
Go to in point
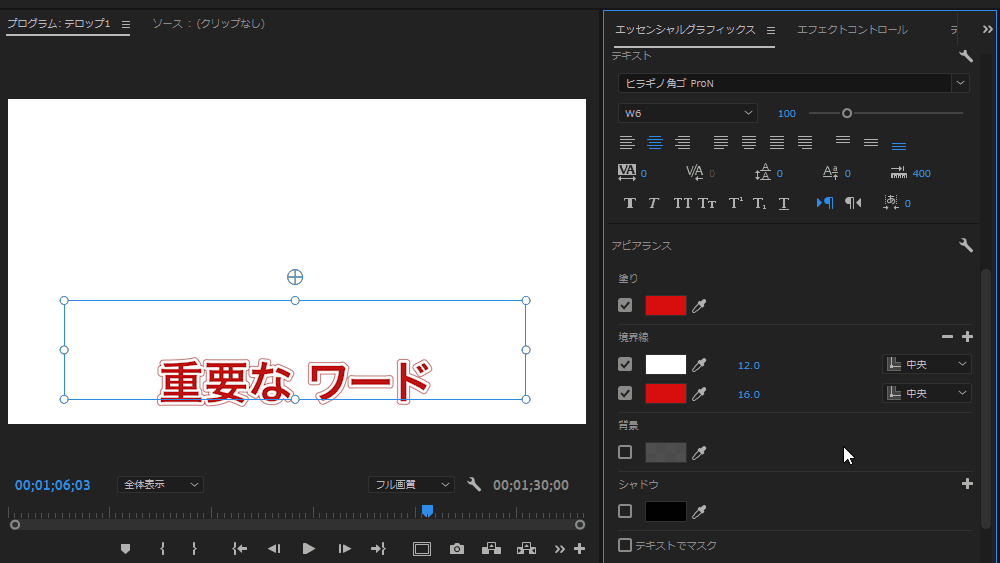click(x=240, y=549)
